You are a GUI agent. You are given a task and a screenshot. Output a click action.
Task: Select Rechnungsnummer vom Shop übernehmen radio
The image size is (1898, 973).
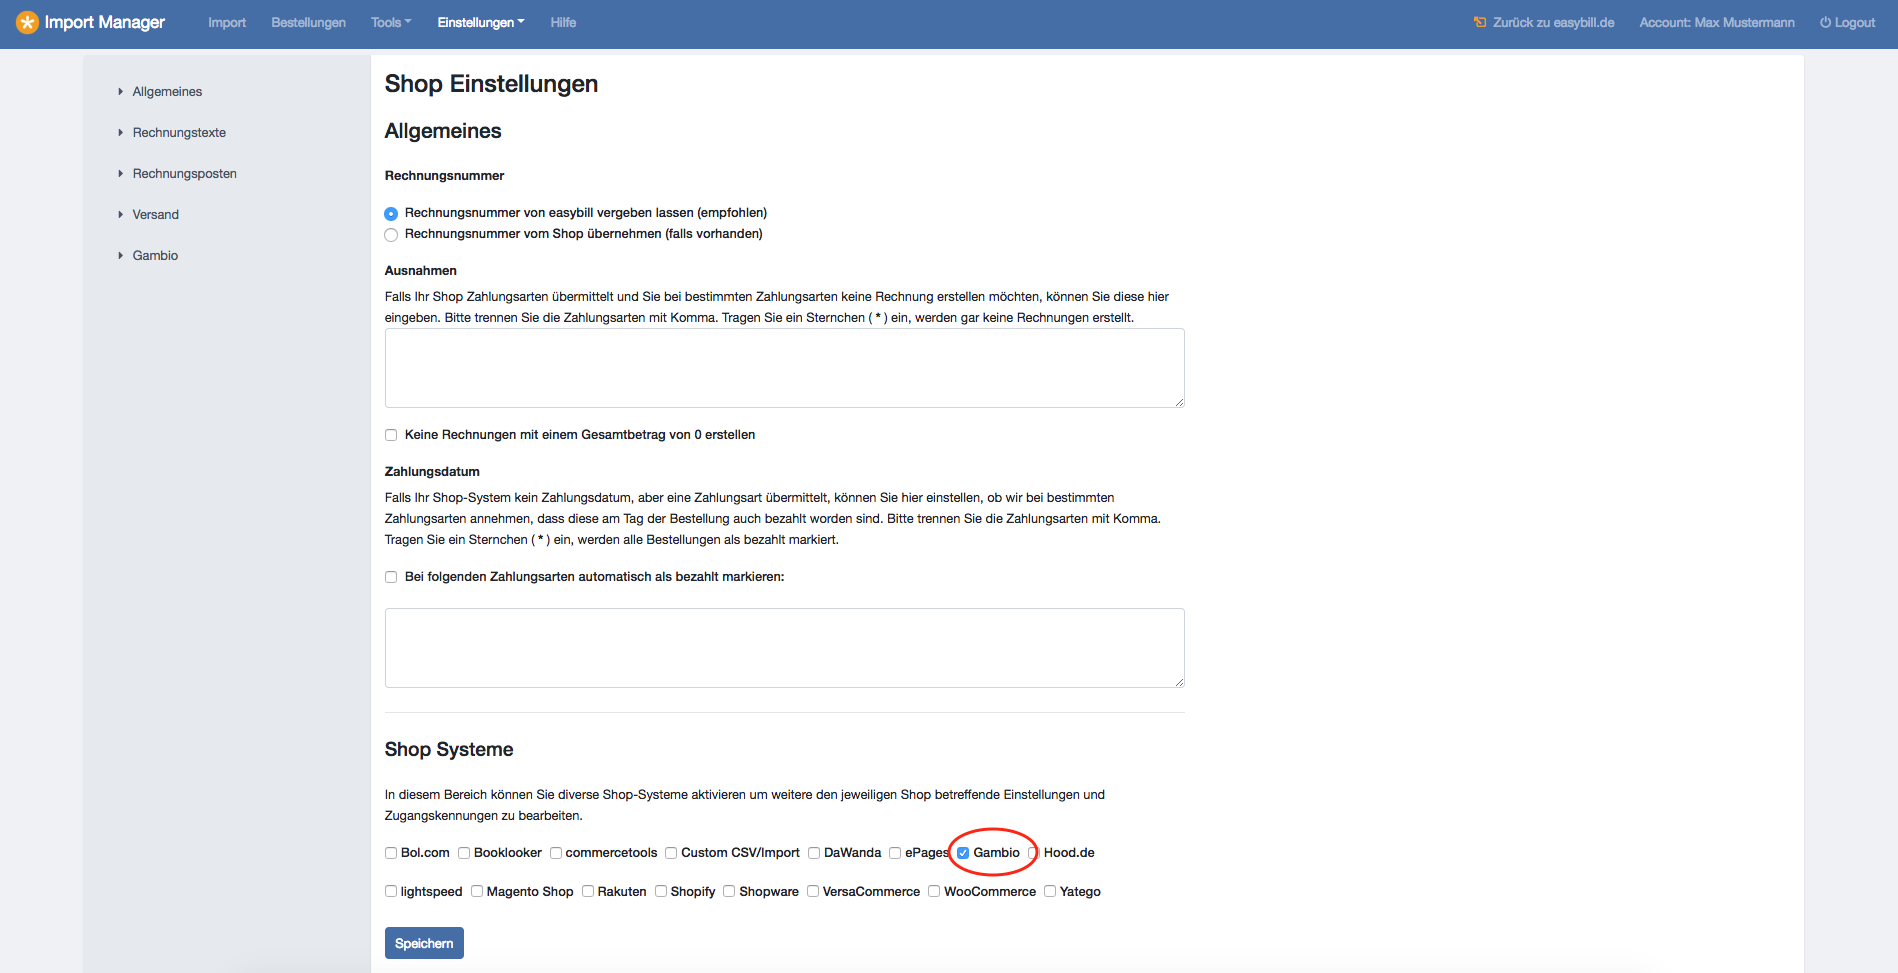(x=391, y=234)
